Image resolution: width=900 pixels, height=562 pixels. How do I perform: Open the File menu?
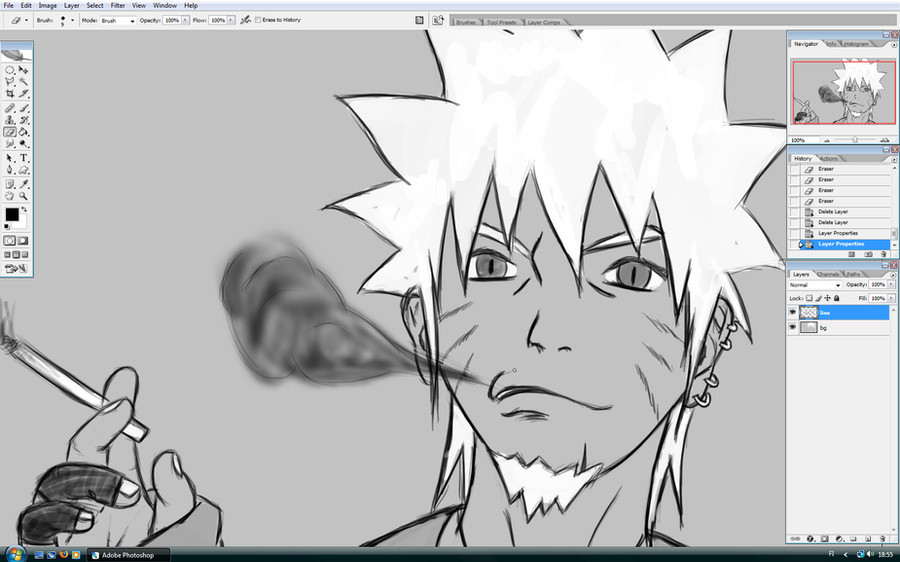pyautogui.click(x=8, y=5)
